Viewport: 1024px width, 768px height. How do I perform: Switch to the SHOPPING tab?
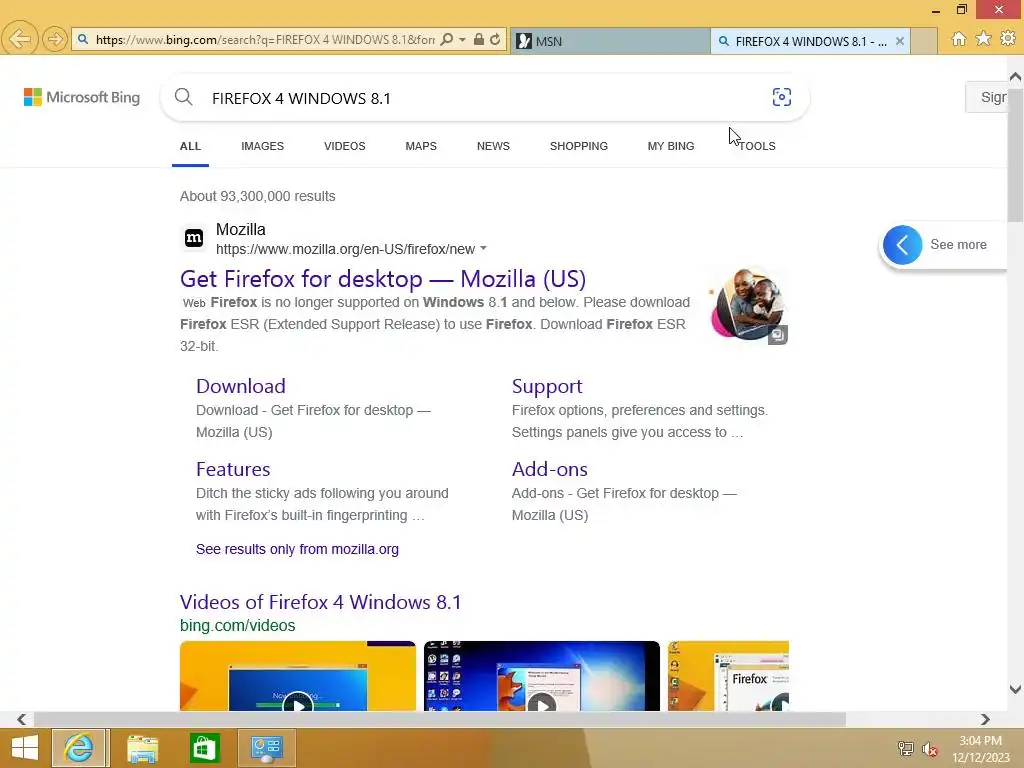point(579,146)
